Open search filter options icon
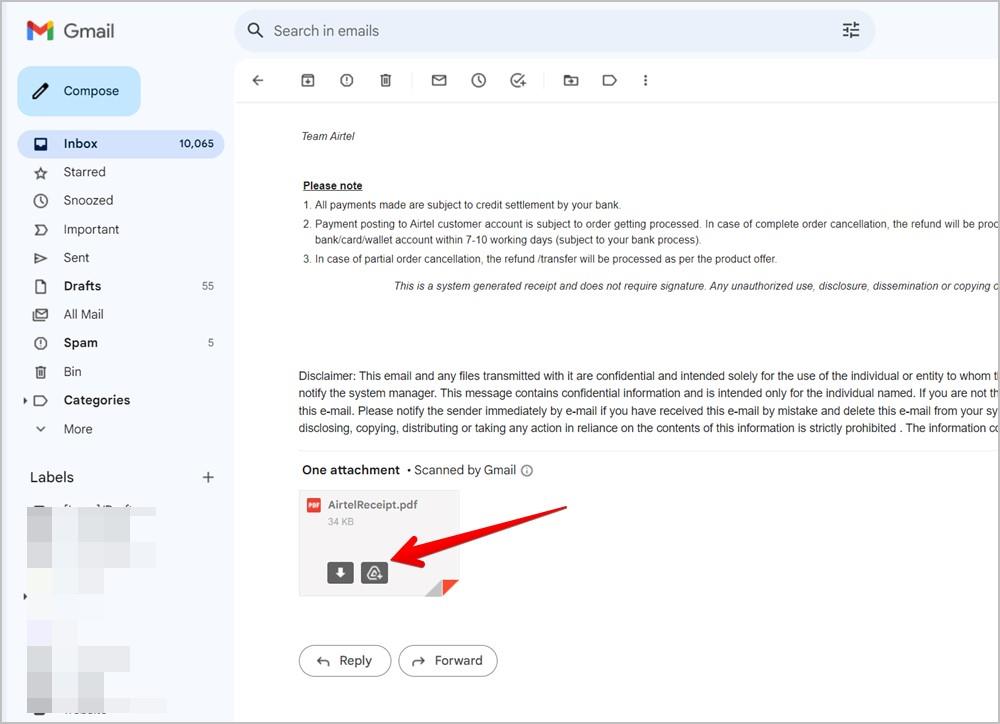This screenshot has width=1000, height=724. 851,30
